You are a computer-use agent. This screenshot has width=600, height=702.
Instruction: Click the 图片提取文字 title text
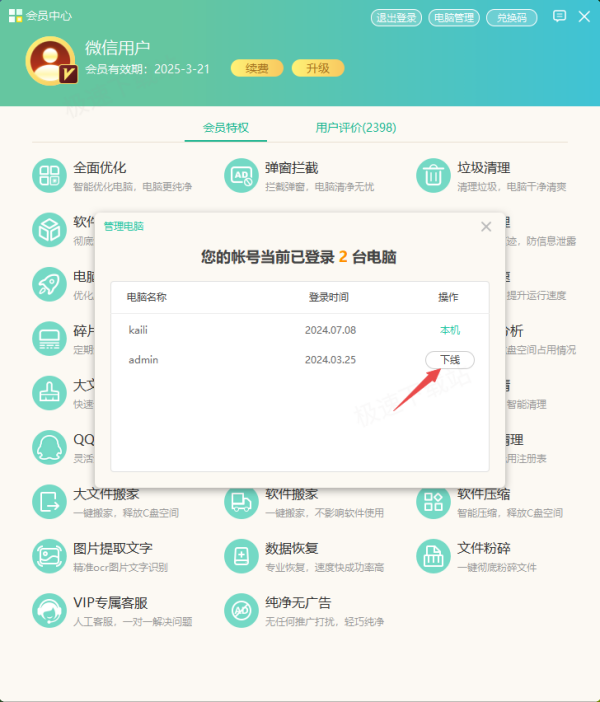coord(113,548)
